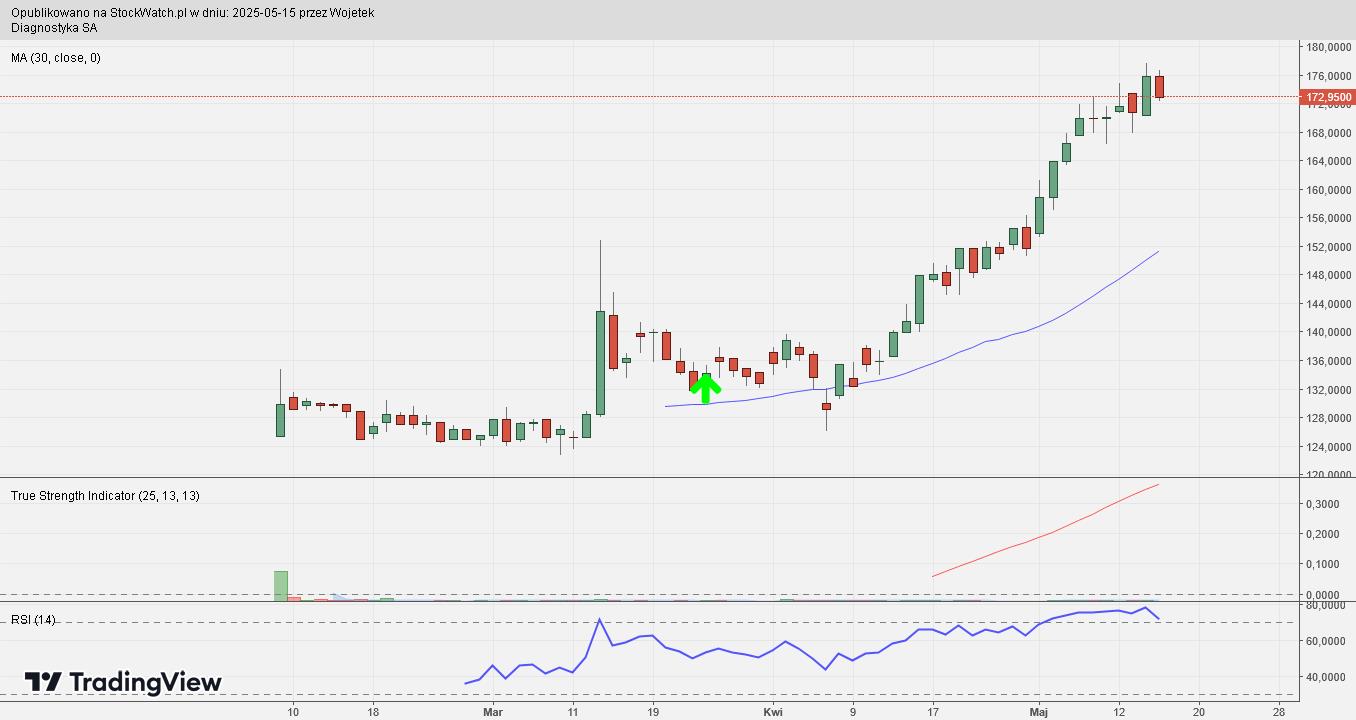Screen dimensions: 1356x720
Task: Click the right end of the blue moving average line
Action: tap(1157, 252)
